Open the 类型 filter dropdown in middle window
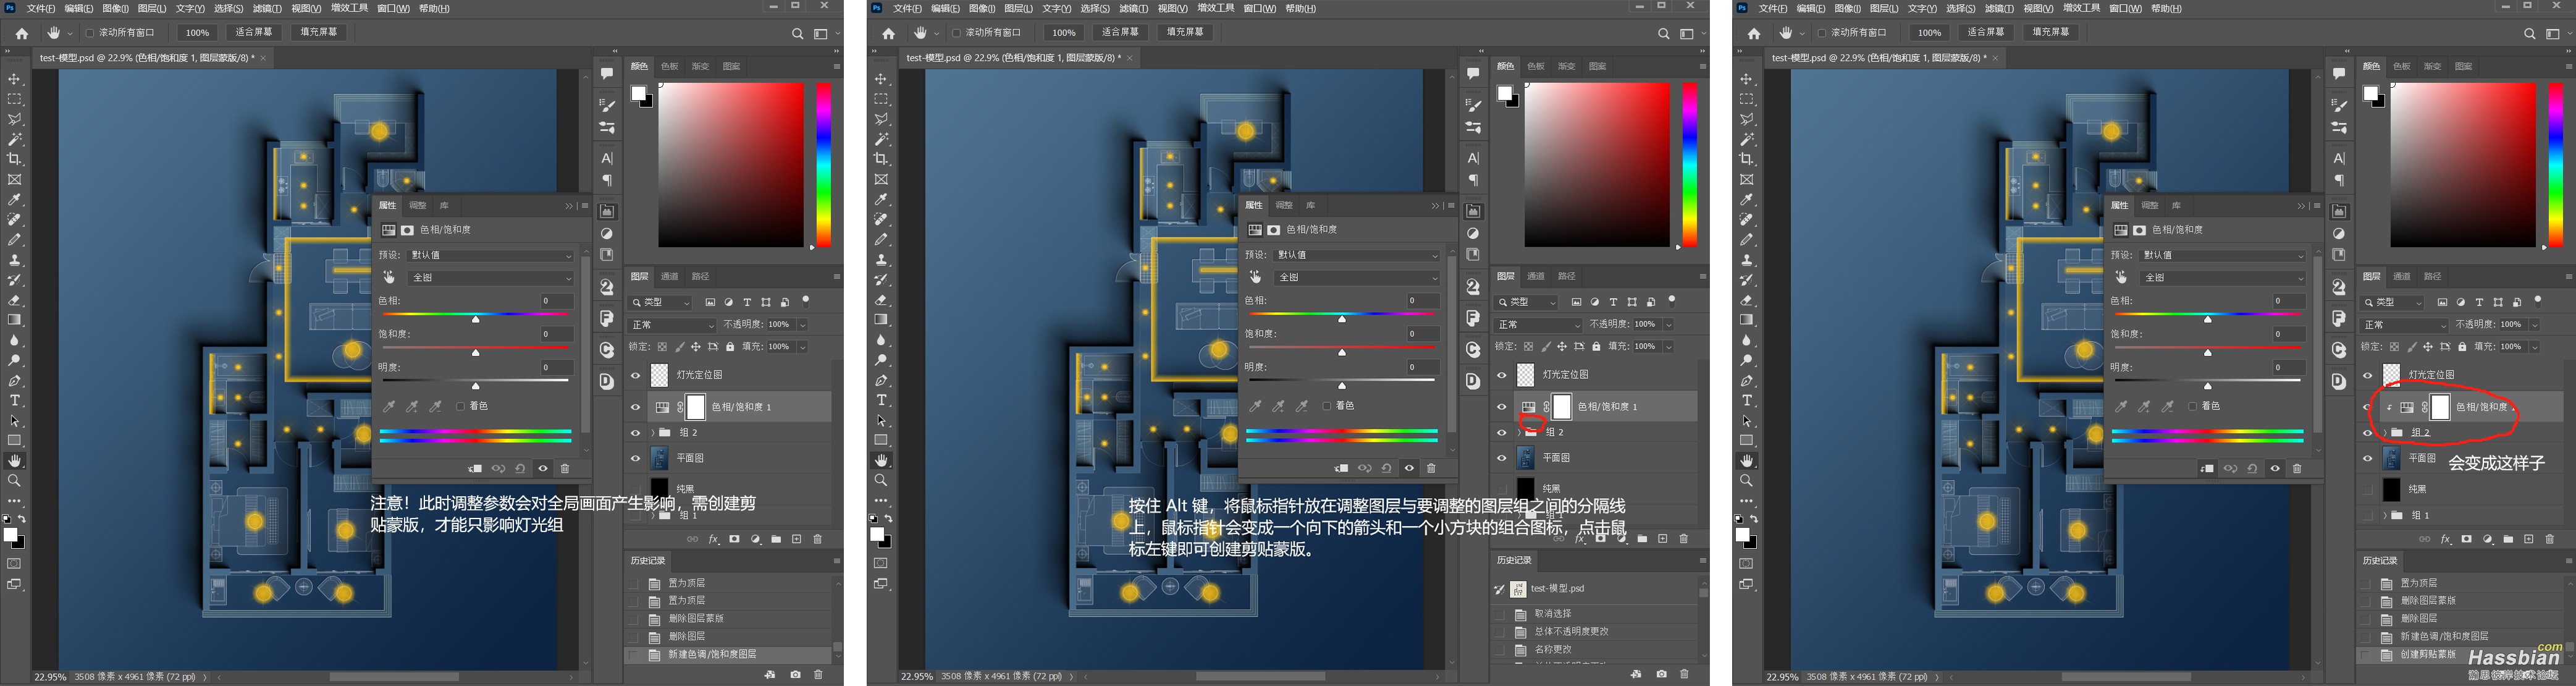 click(x=1526, y=302)
